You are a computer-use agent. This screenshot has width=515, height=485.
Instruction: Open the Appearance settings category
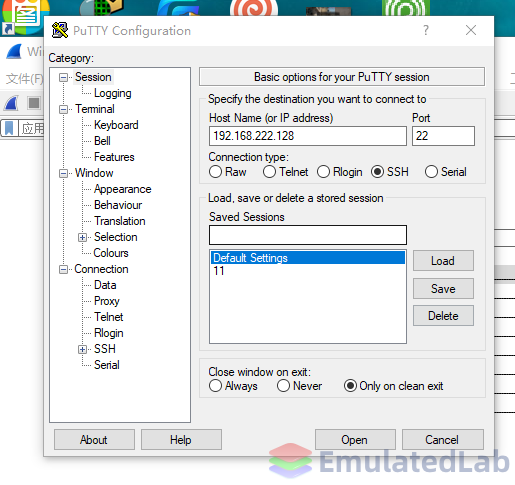(123, 189)
